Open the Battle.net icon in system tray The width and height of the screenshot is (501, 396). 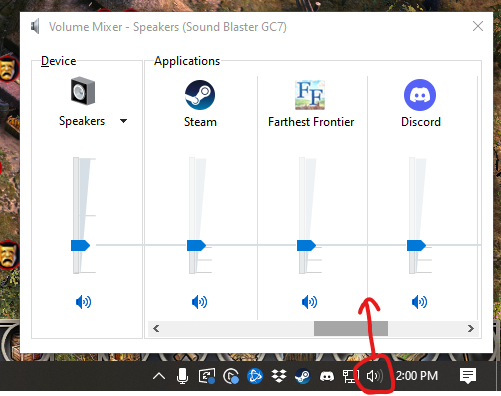tap(255, 376)
